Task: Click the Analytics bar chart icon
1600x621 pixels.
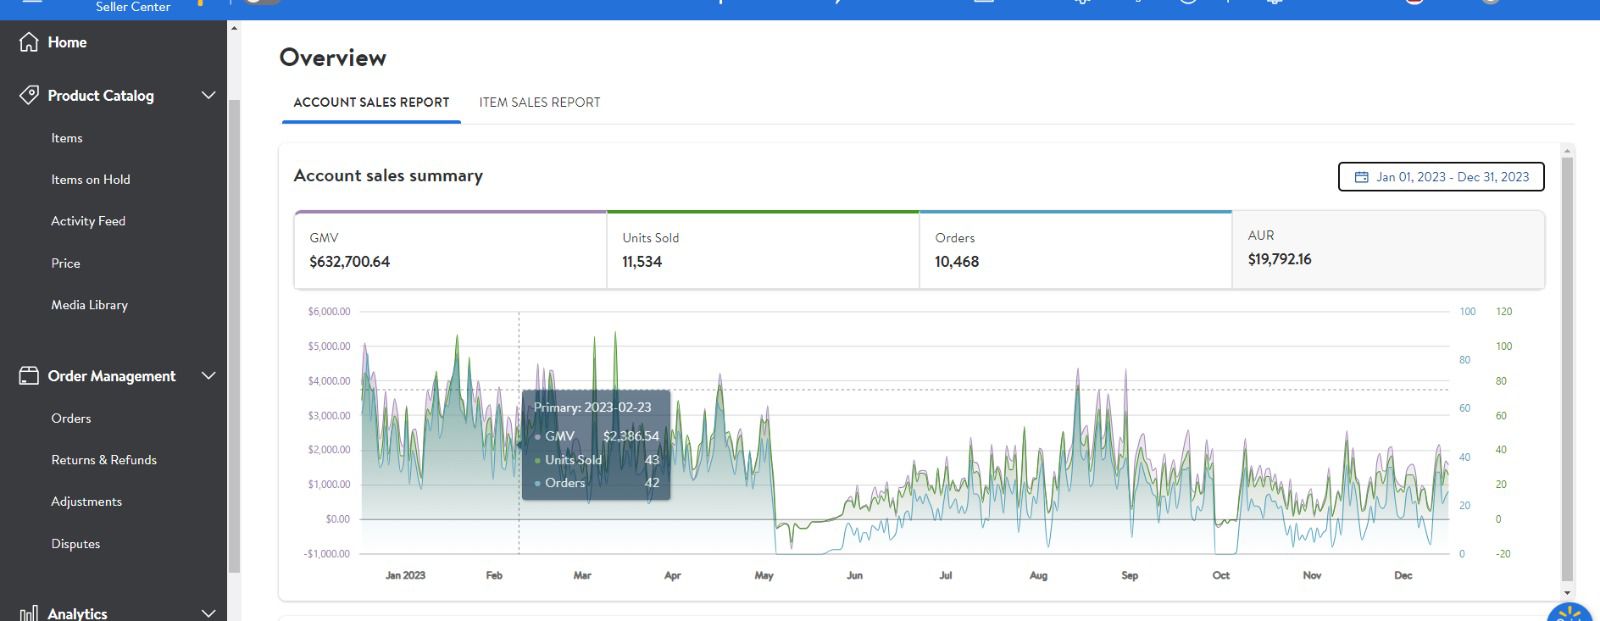Action: pos(29,613)
